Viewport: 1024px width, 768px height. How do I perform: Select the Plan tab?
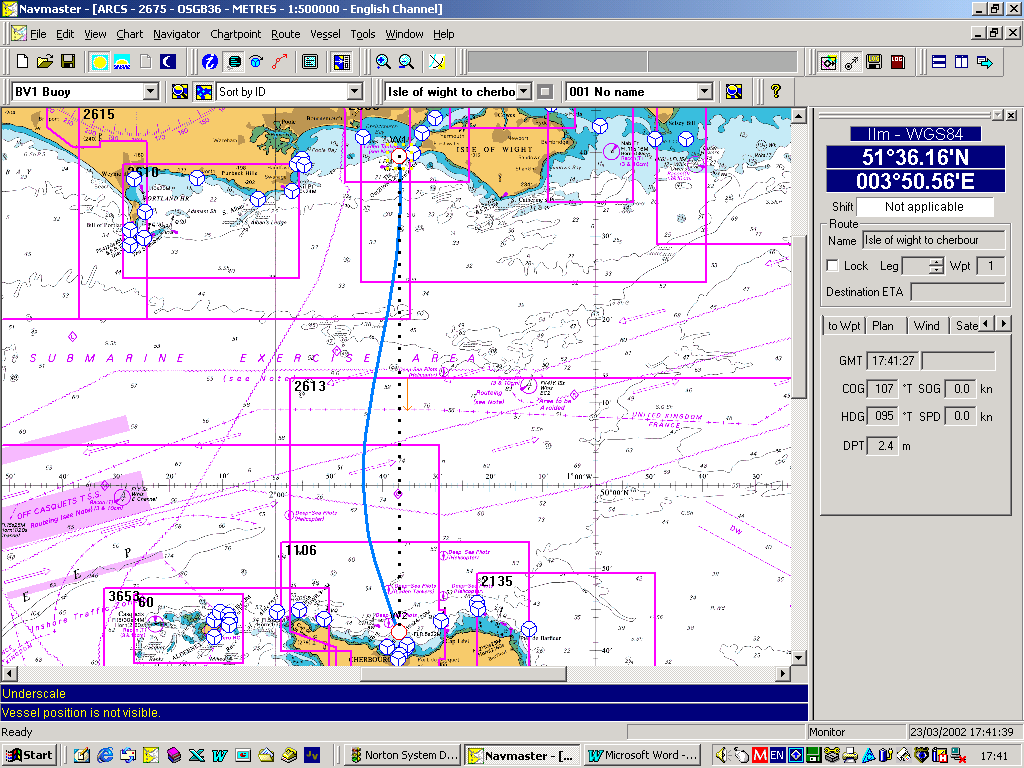[882, 325]
